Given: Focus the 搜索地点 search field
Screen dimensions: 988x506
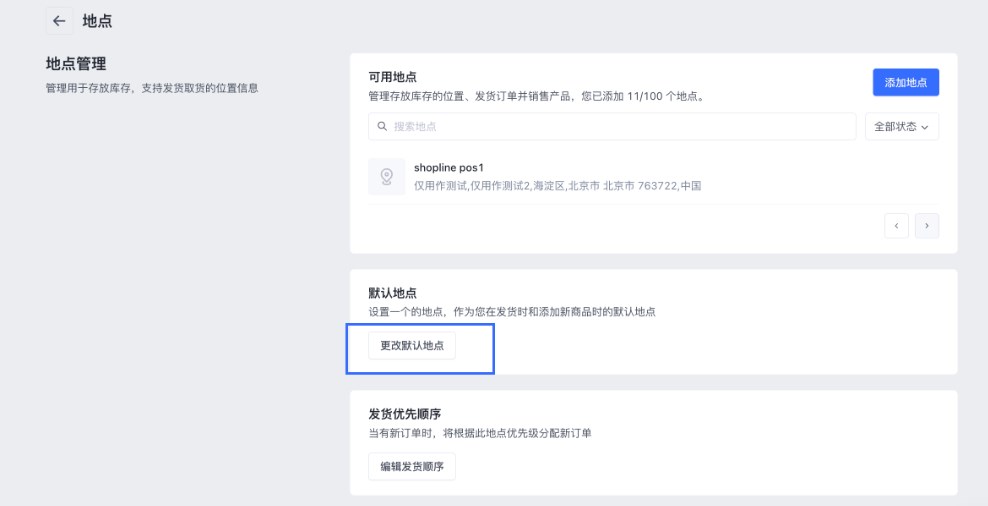Looking at the screenshot, I should [x=620, y=127].
